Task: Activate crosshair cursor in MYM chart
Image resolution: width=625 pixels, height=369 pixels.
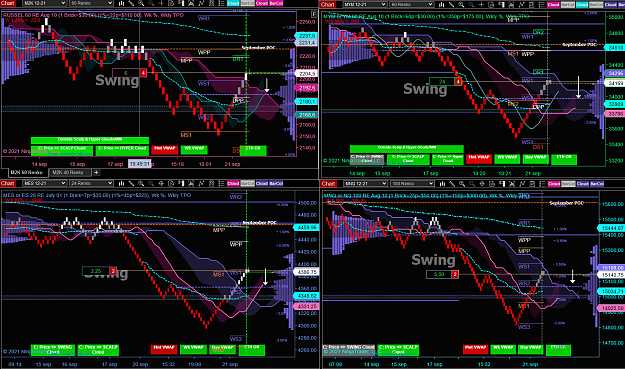Action: 481,4
